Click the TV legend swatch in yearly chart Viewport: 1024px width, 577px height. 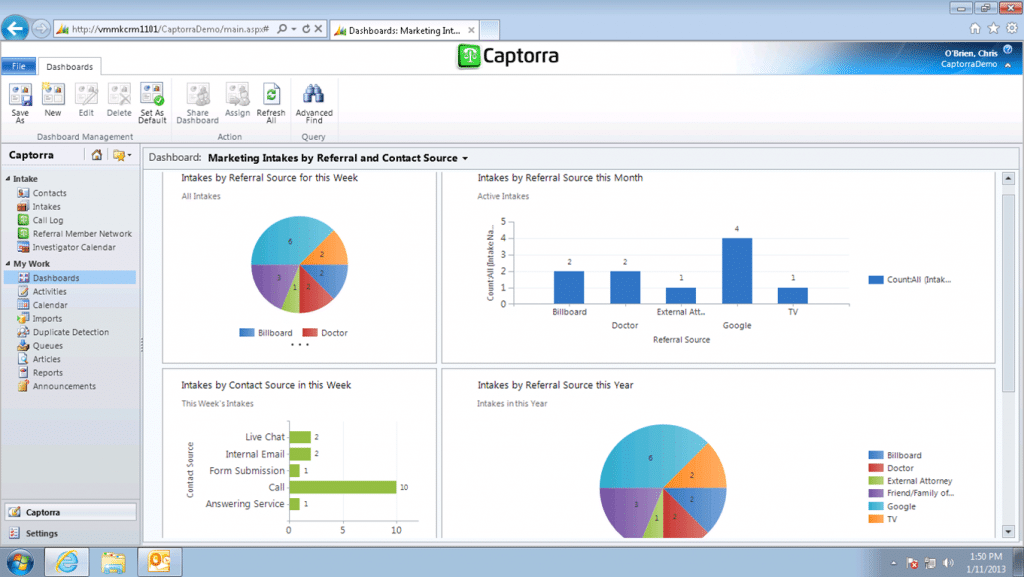click(x=876, y=520)
